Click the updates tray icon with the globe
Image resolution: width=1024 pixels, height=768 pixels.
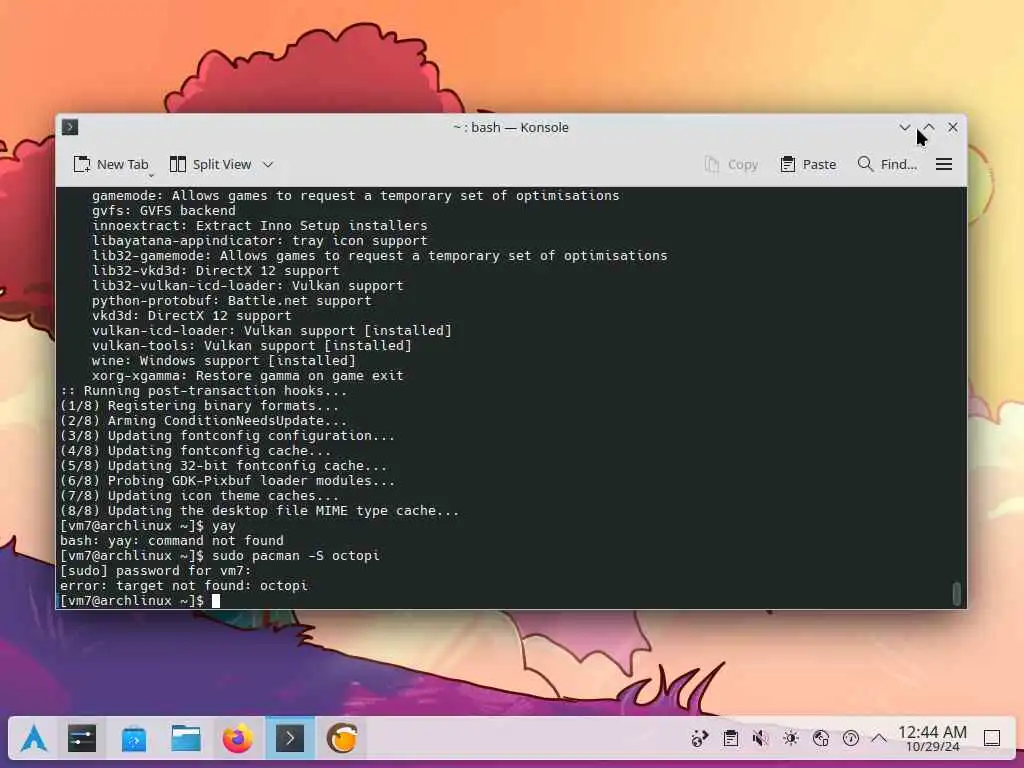pos(699,739)
